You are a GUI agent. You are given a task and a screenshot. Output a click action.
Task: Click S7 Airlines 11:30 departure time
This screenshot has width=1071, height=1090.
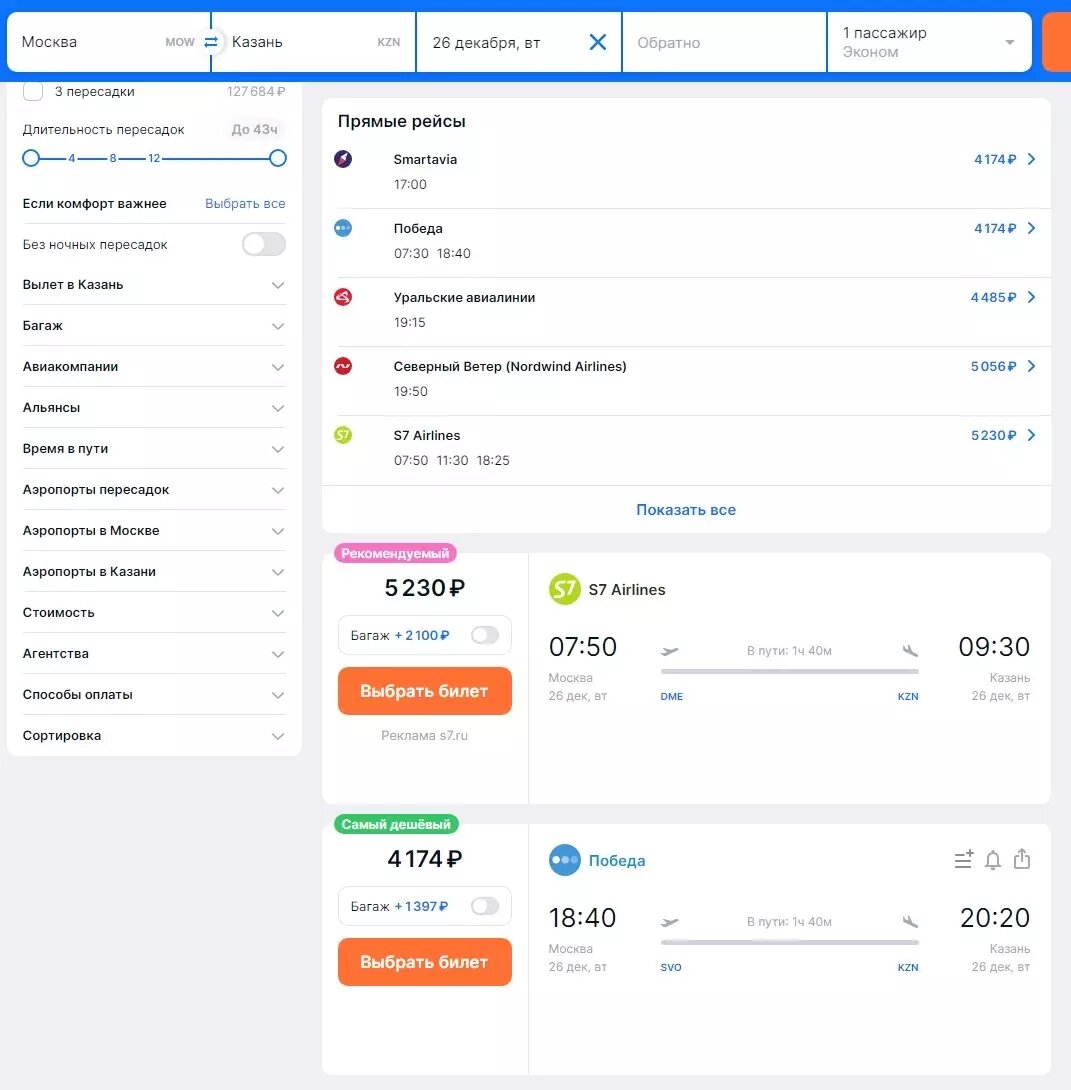tap(452, 460)
